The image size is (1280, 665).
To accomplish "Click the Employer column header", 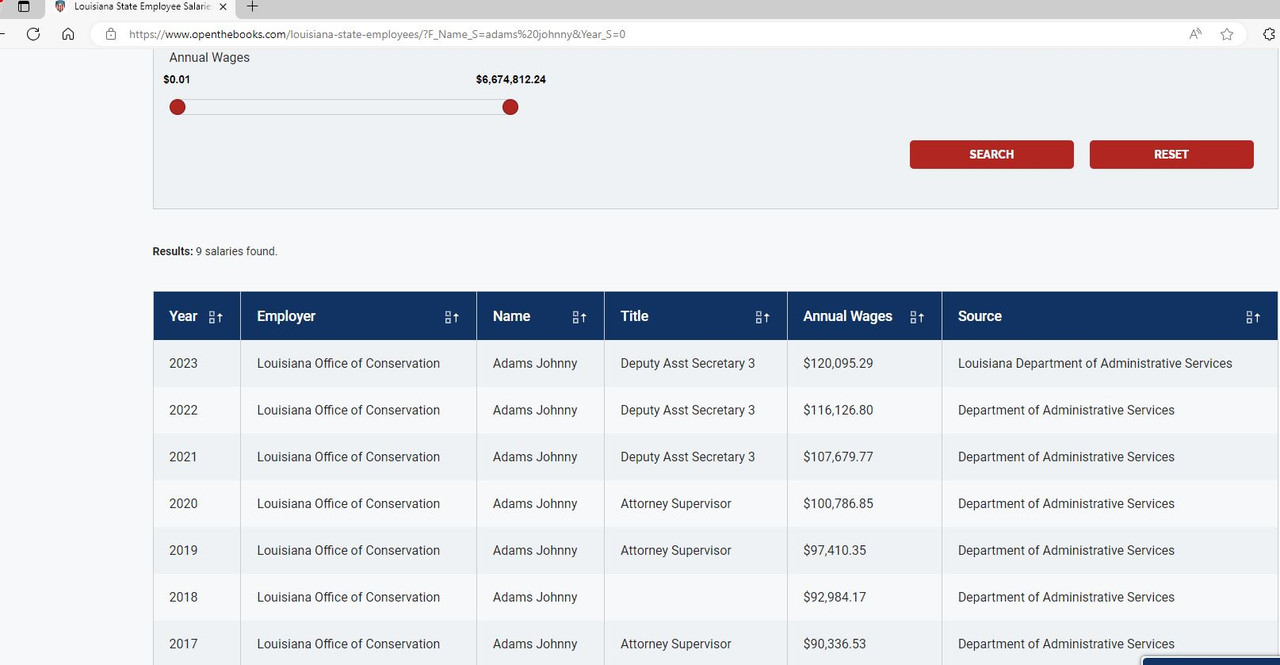I will point(359,316).
